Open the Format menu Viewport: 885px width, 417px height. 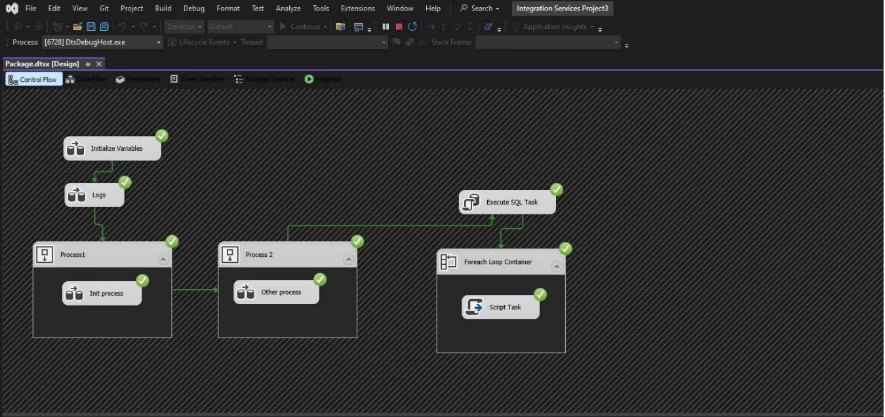228,8
